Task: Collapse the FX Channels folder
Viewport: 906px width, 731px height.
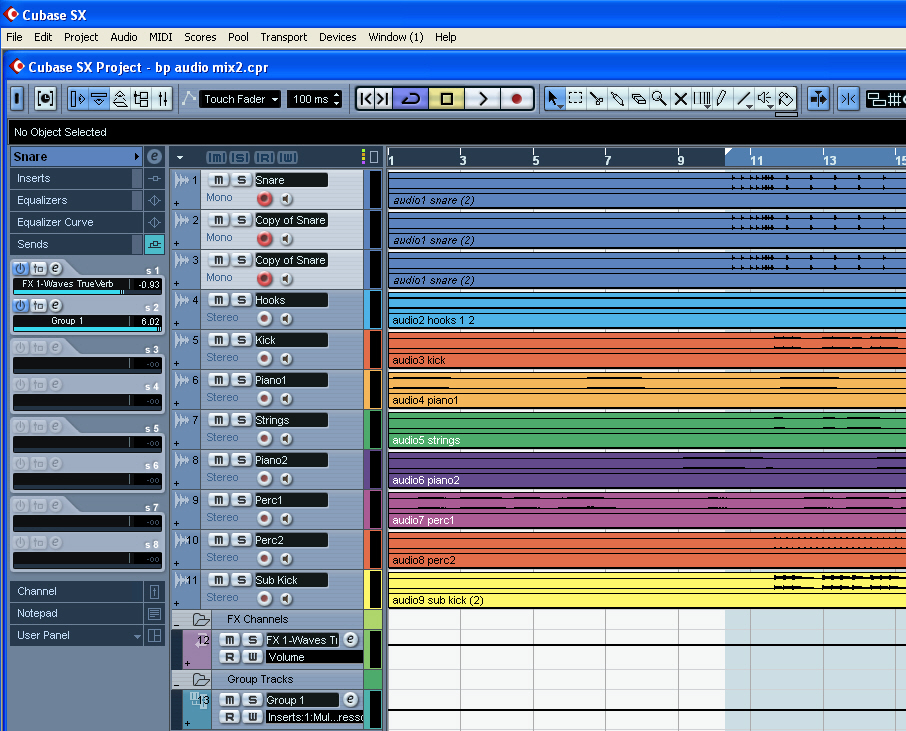Action: (x=179, y=624)
